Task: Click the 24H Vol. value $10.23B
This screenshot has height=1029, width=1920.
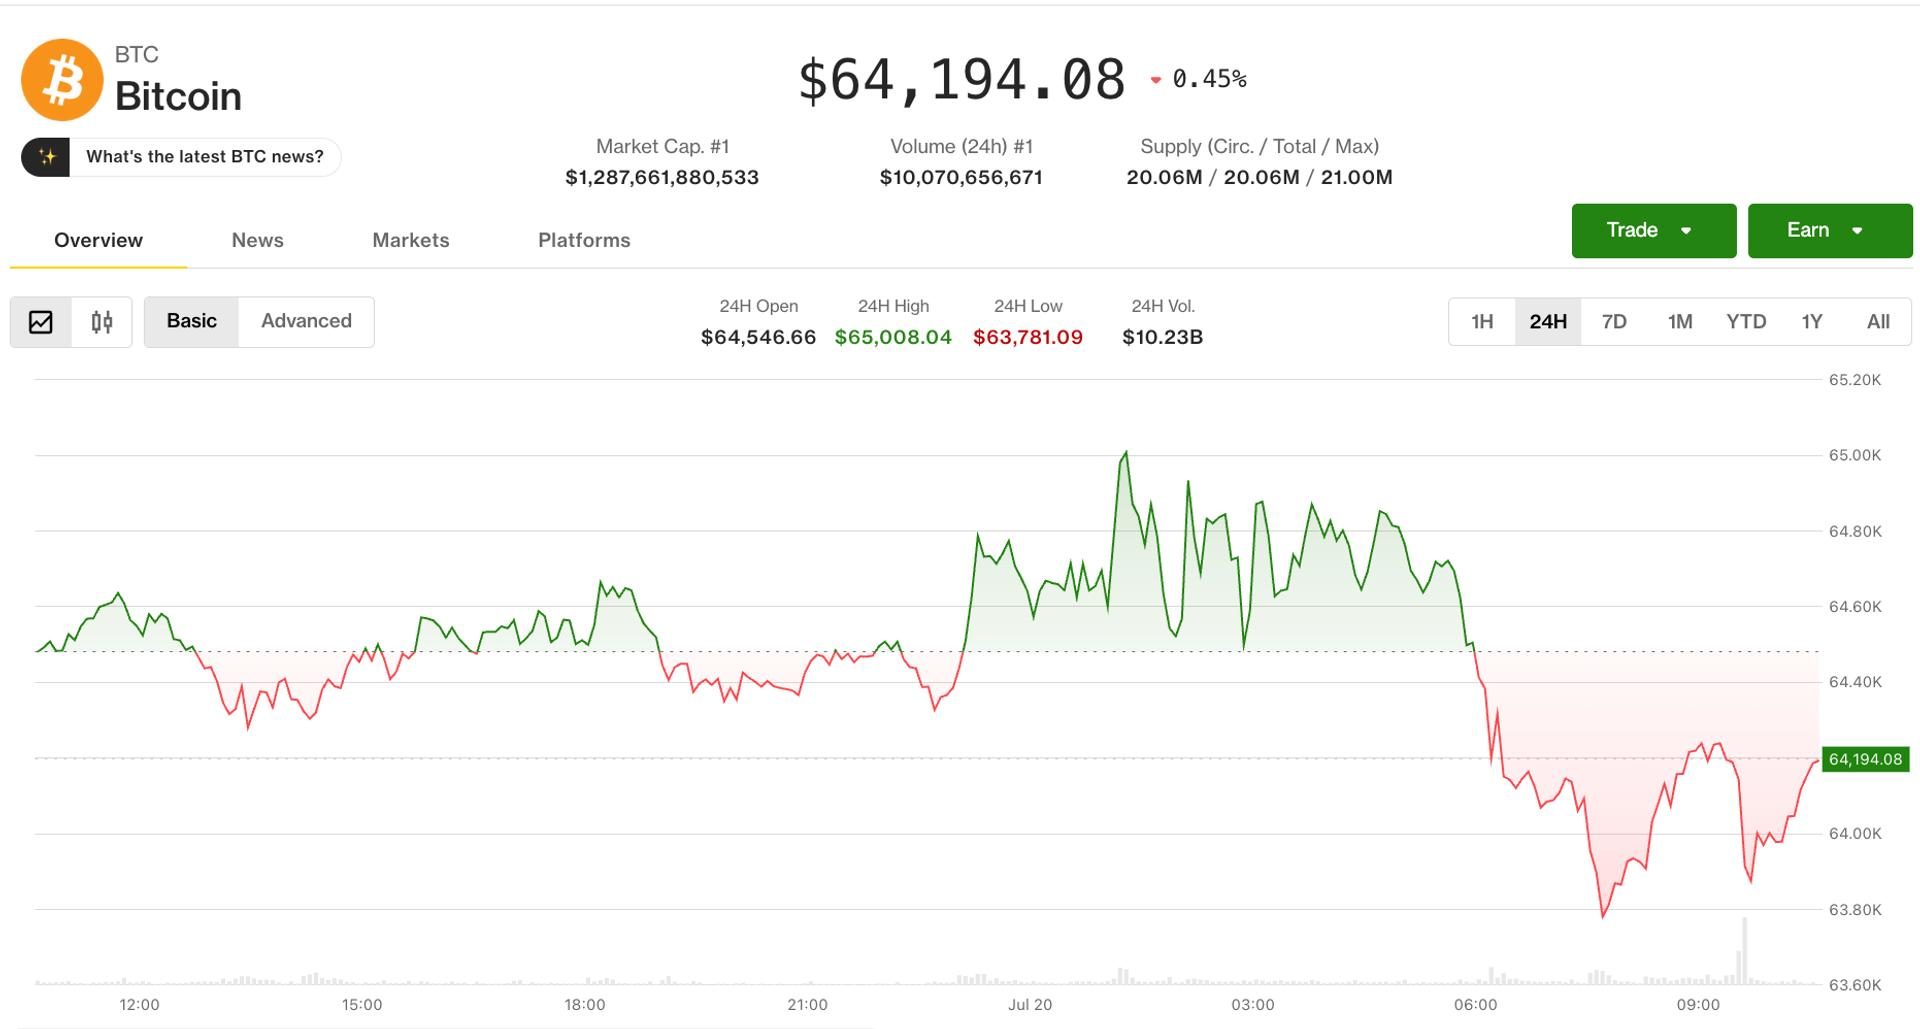Action: coord(1162,337)
